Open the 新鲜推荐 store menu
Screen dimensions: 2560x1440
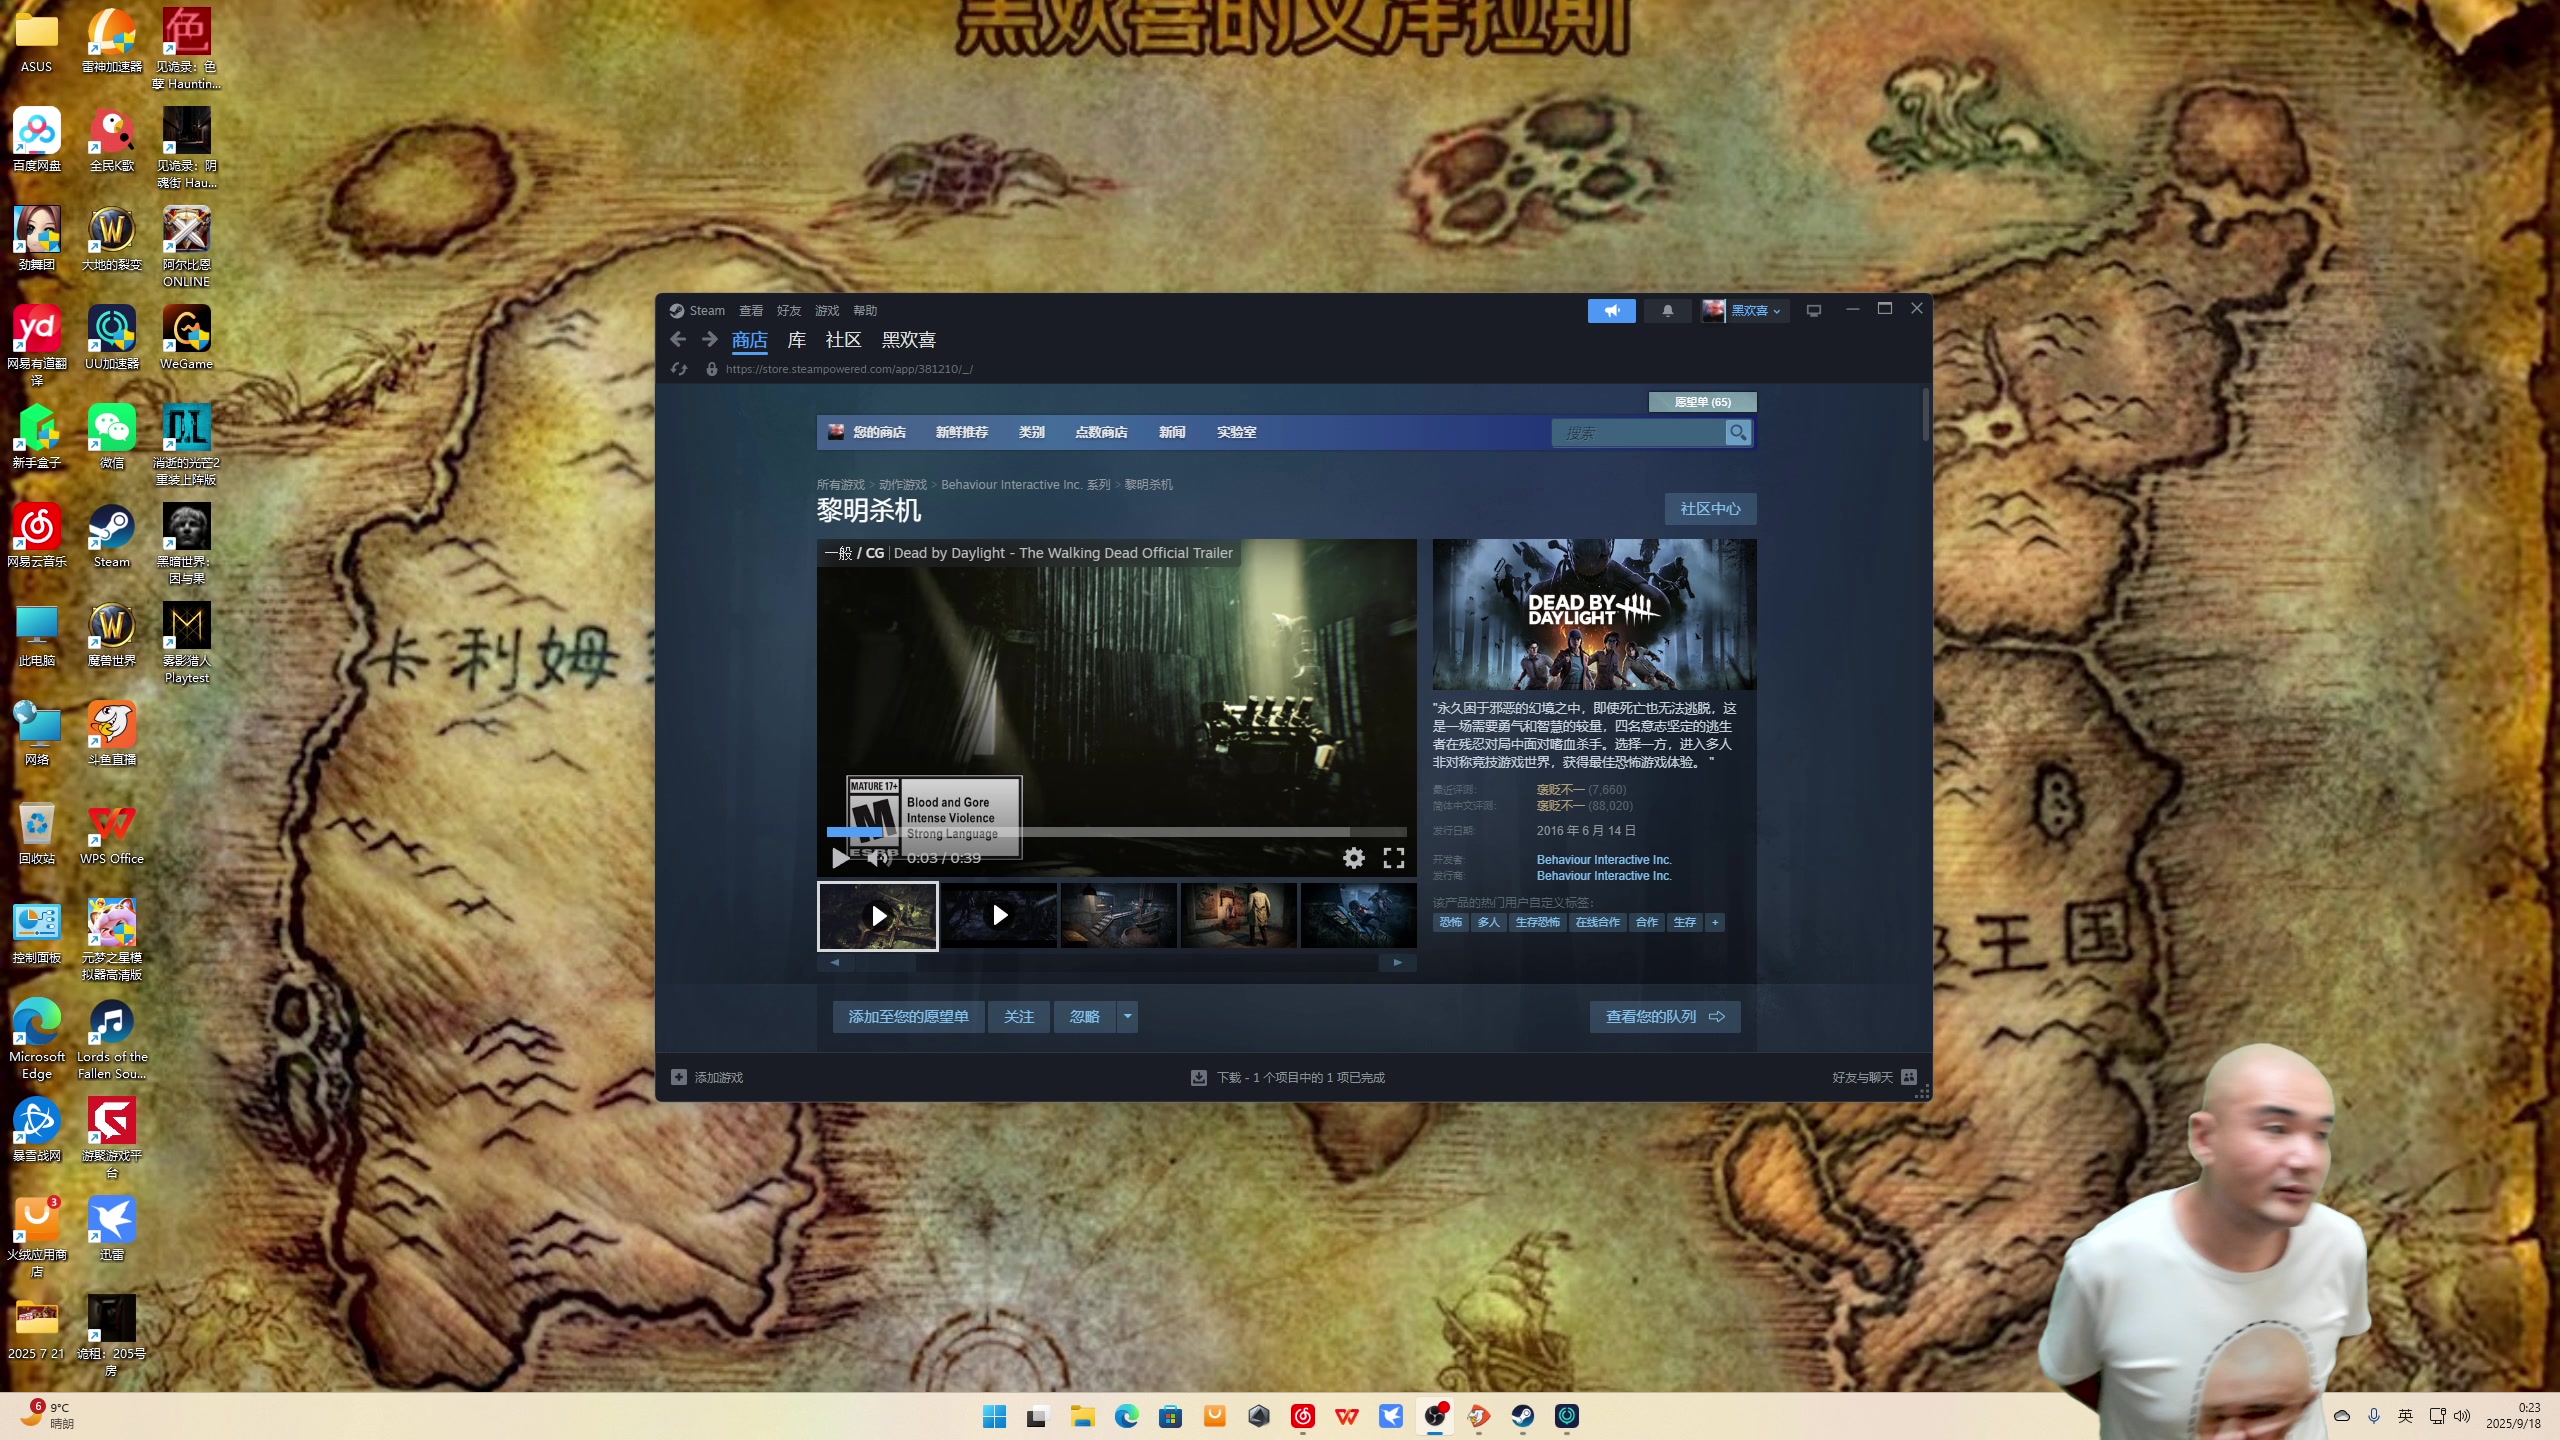click(961, 432)
